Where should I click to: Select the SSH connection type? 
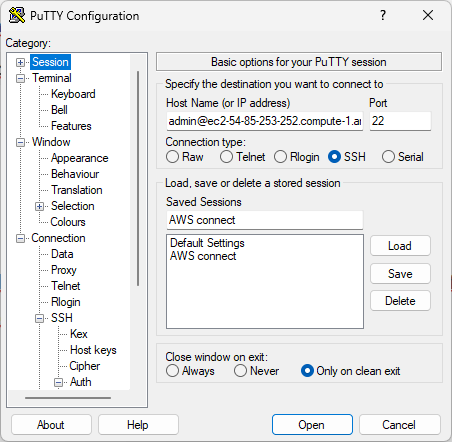347,157
